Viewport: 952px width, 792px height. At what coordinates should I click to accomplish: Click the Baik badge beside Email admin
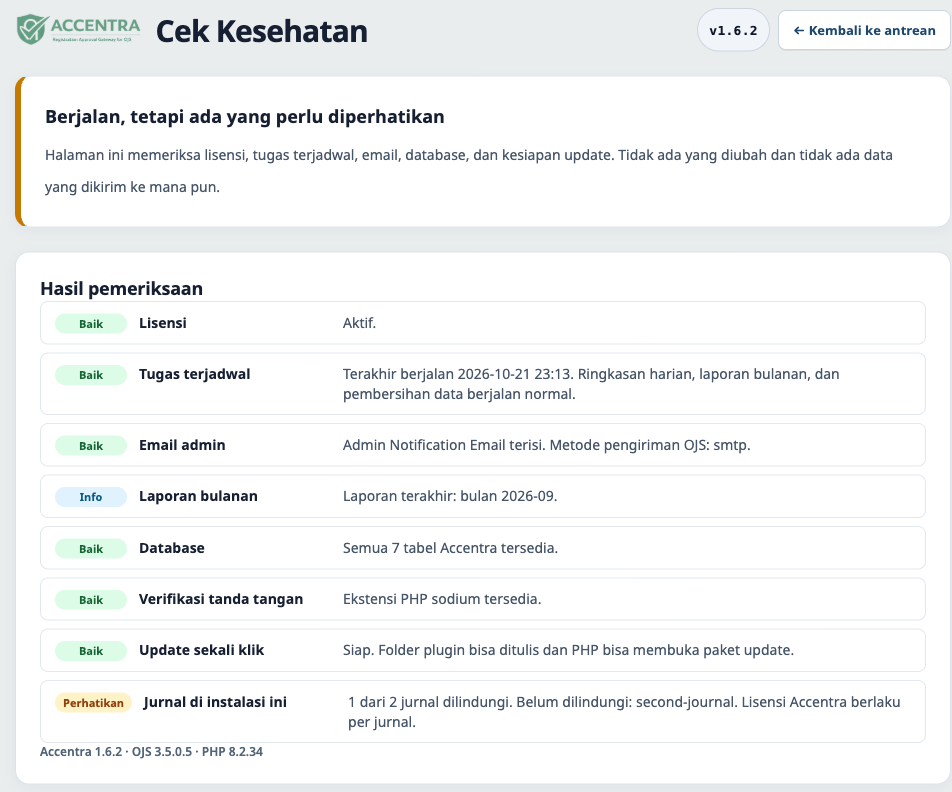(x=91, y=446)
